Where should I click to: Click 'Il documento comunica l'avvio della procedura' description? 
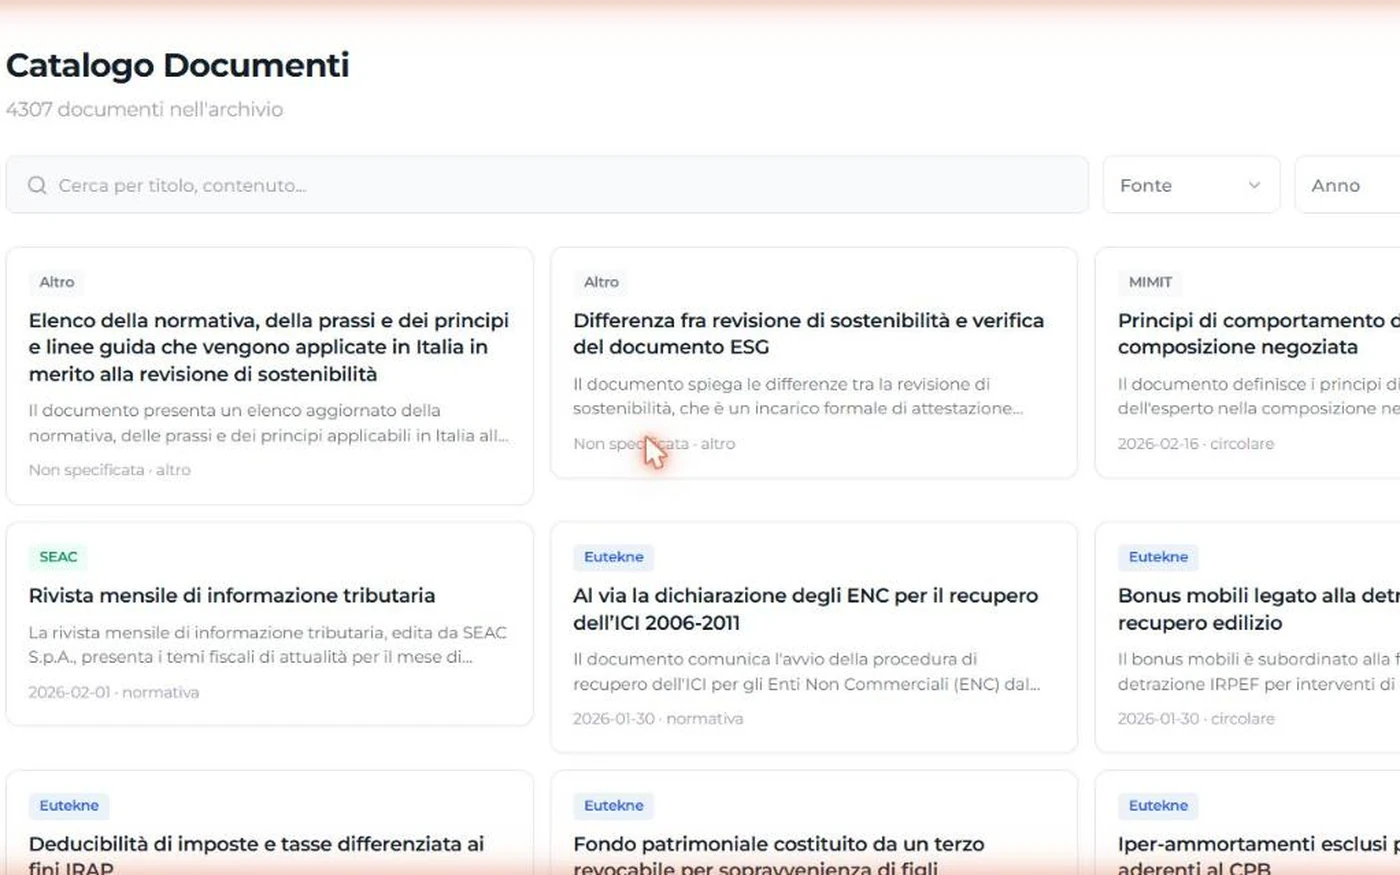(807, 671)
